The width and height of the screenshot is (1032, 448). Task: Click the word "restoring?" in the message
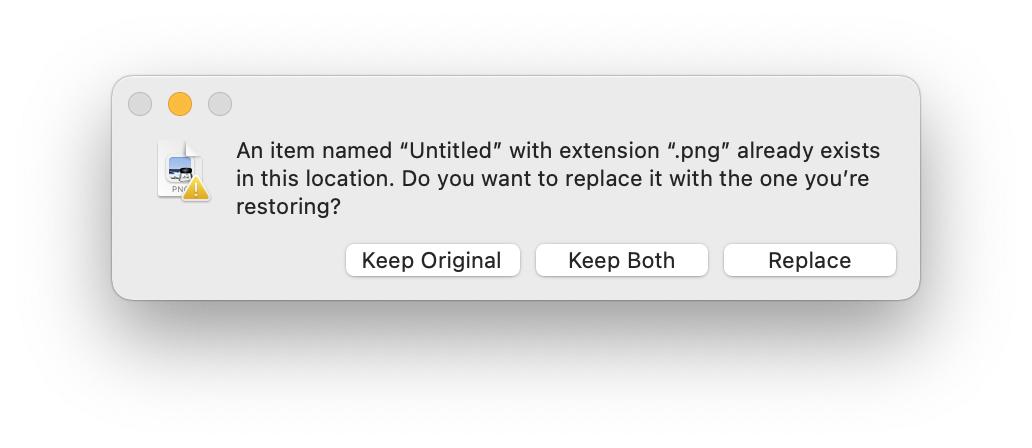pos(288,207)
